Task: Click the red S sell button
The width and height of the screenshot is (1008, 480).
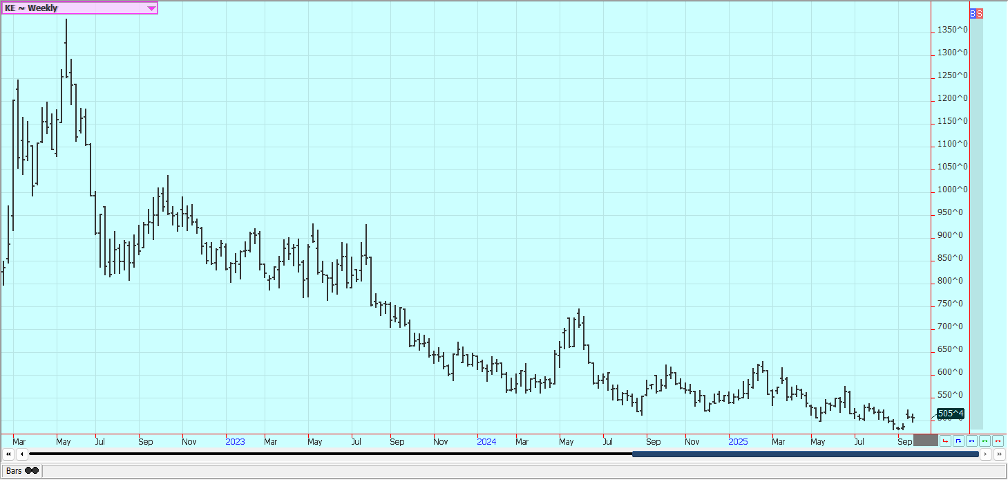Action: point(980,12)
